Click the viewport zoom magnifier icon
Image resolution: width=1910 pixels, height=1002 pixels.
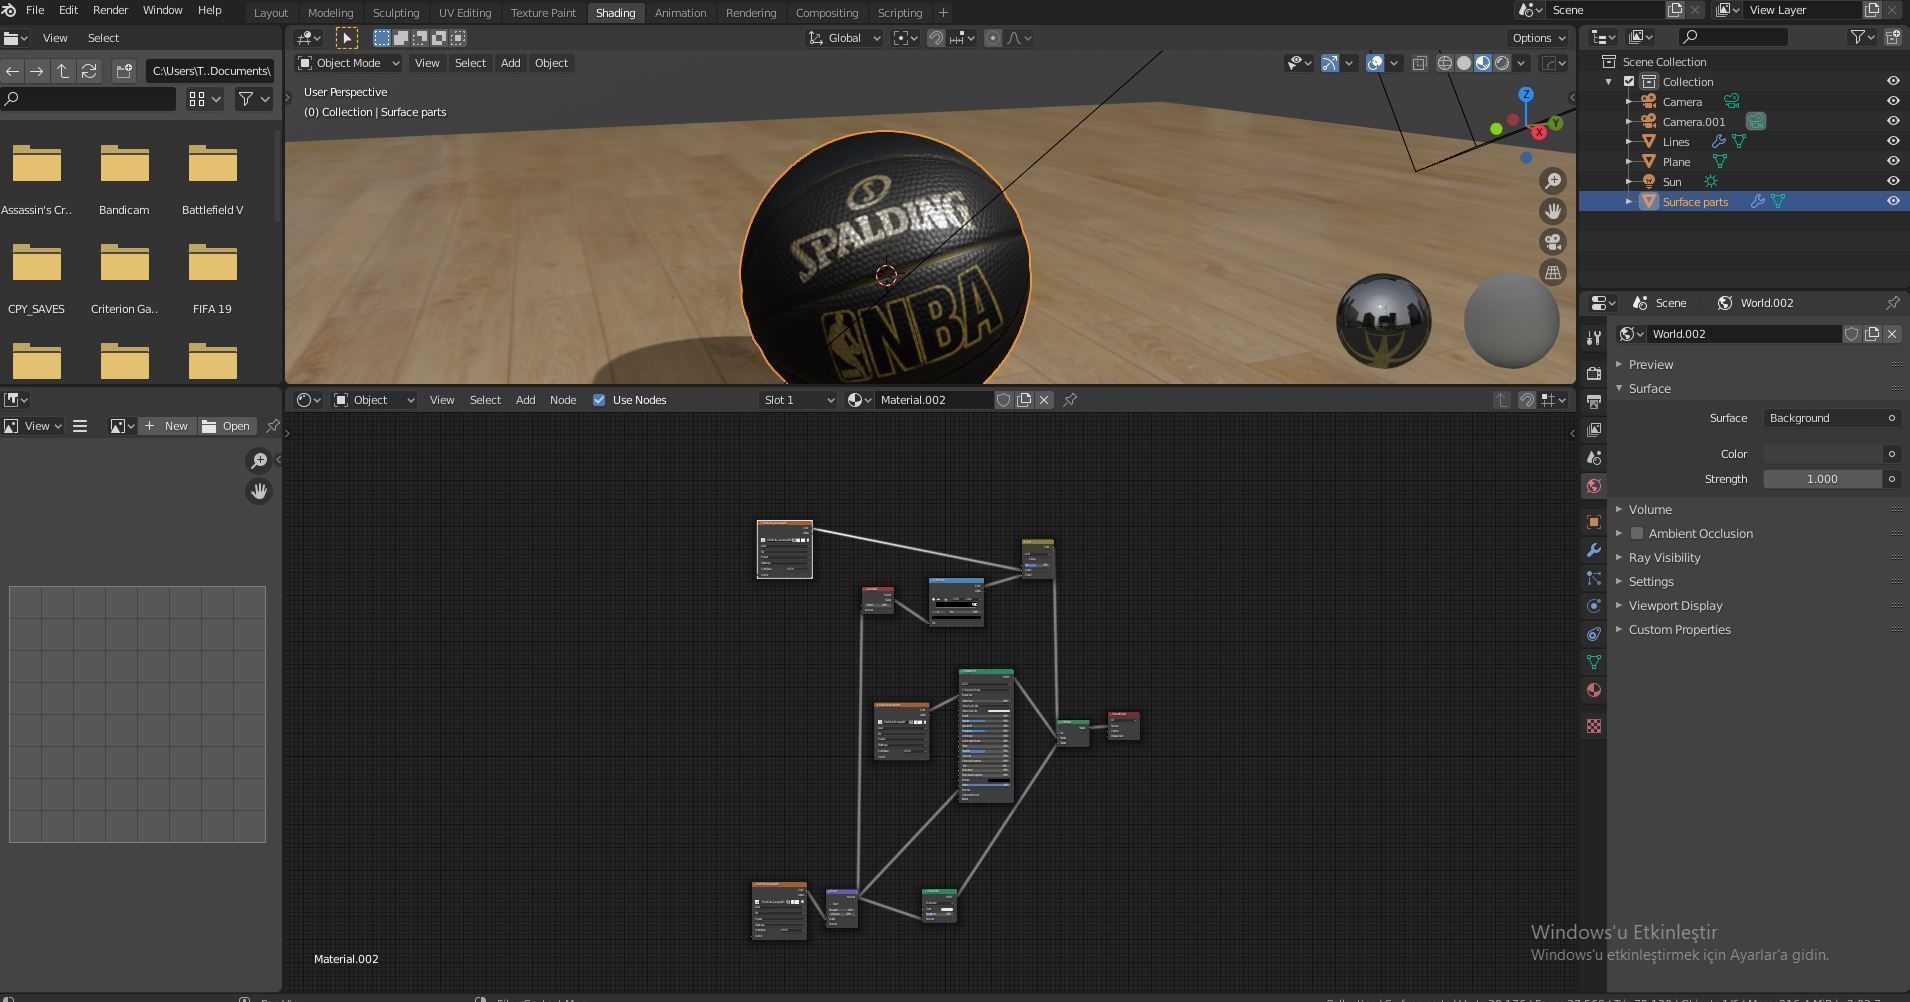pyautogui.click(x=1553, y=181)
